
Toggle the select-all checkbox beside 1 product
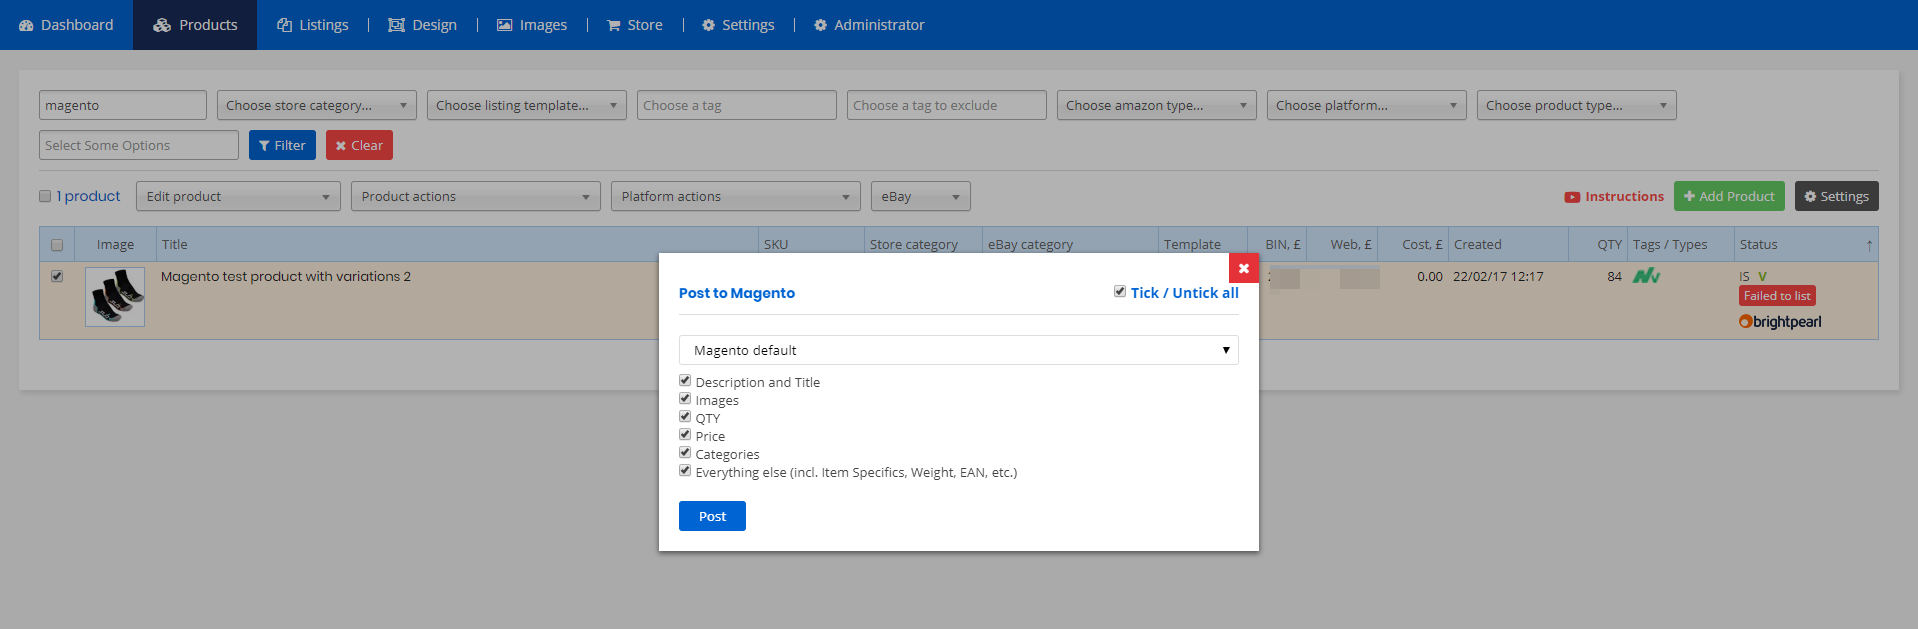click(x=45, y=196)
